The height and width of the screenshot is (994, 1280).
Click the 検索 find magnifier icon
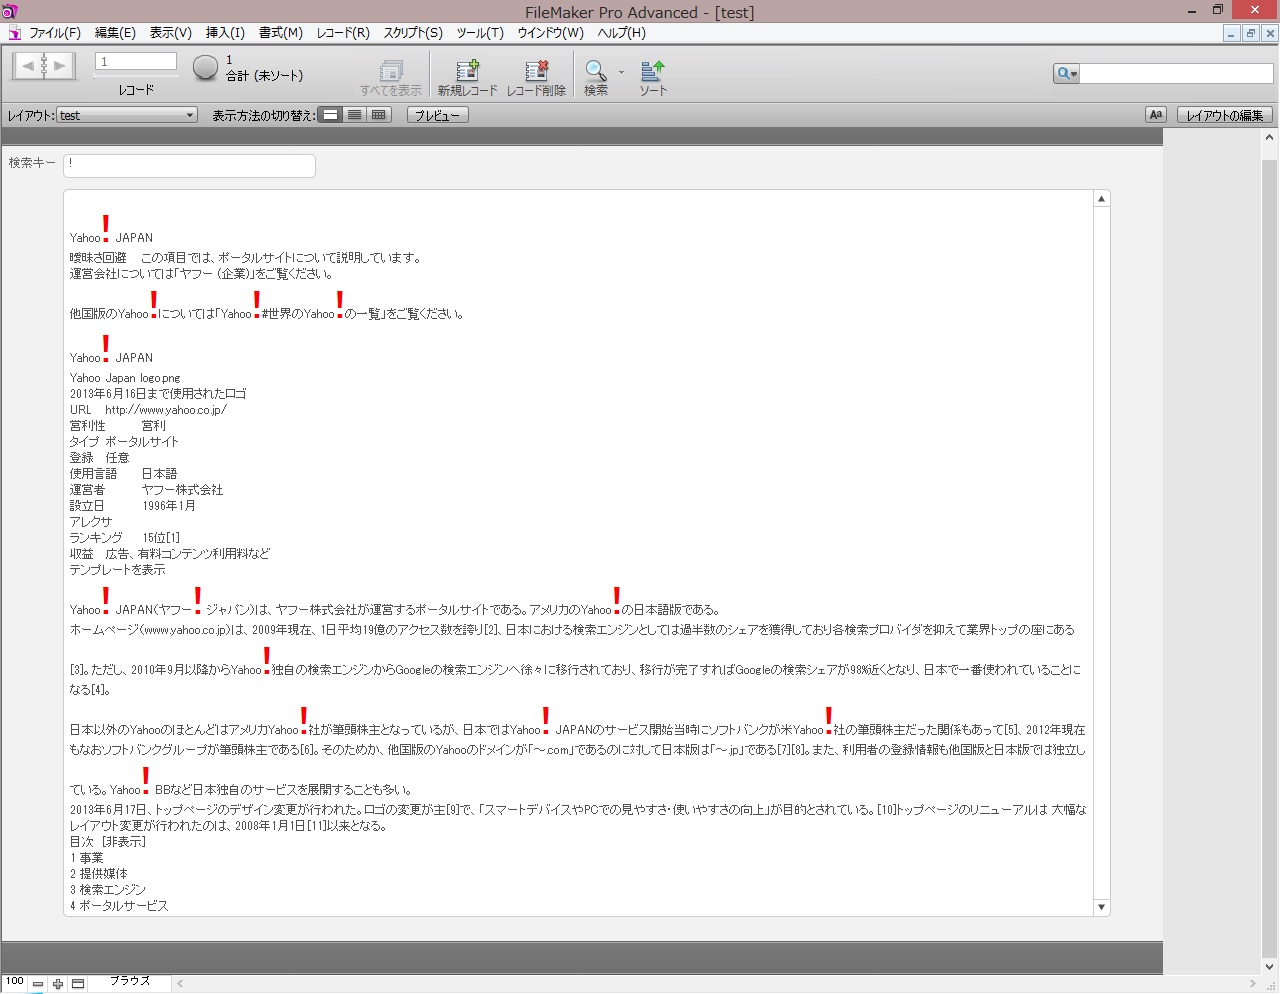596,70
